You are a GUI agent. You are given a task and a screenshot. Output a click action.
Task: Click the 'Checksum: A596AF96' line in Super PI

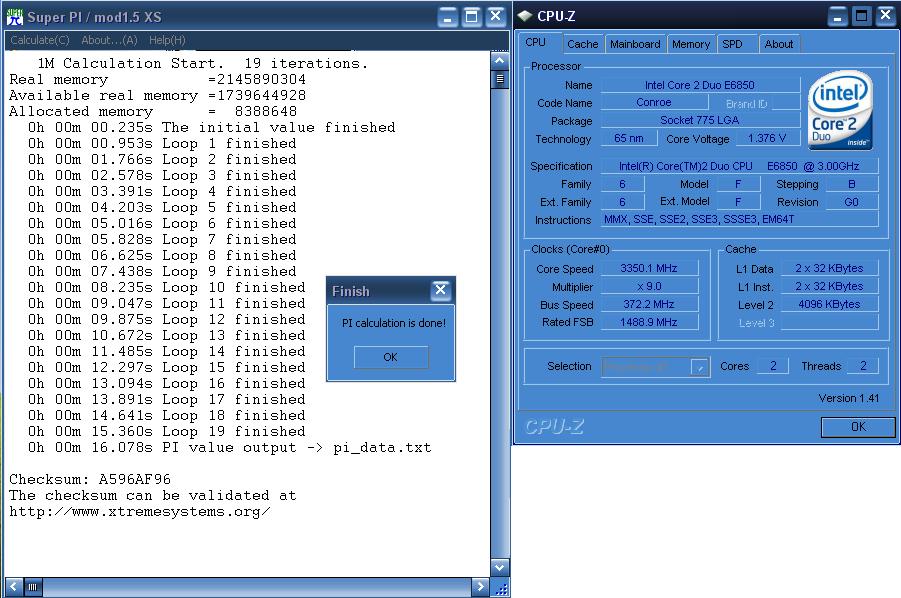pos(90,479)
